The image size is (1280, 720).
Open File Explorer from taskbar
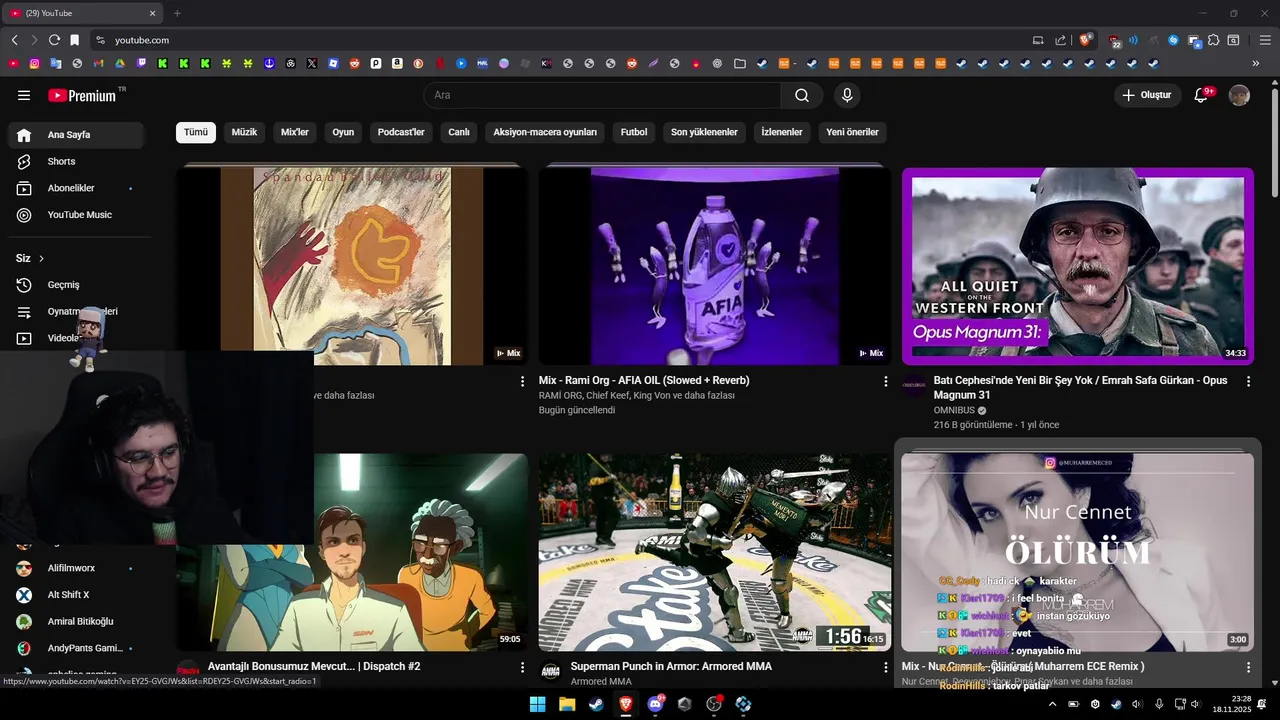point(567,704)
